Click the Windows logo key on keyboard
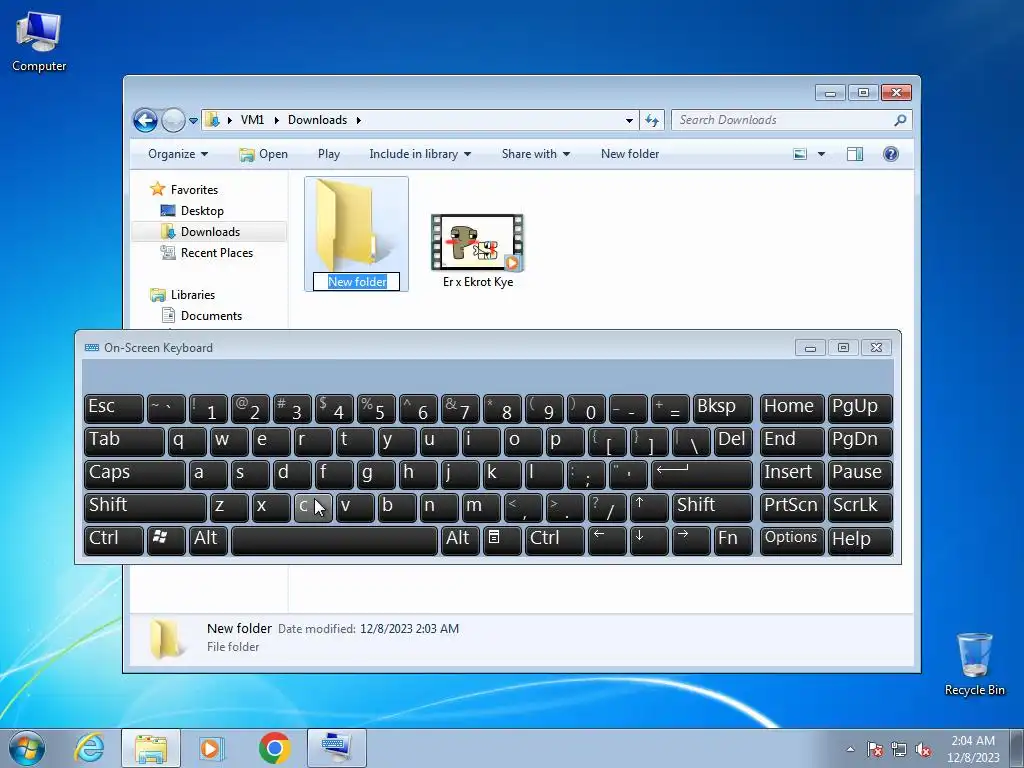This screenshot has height=768, width=1024. (x=167, y=541)
